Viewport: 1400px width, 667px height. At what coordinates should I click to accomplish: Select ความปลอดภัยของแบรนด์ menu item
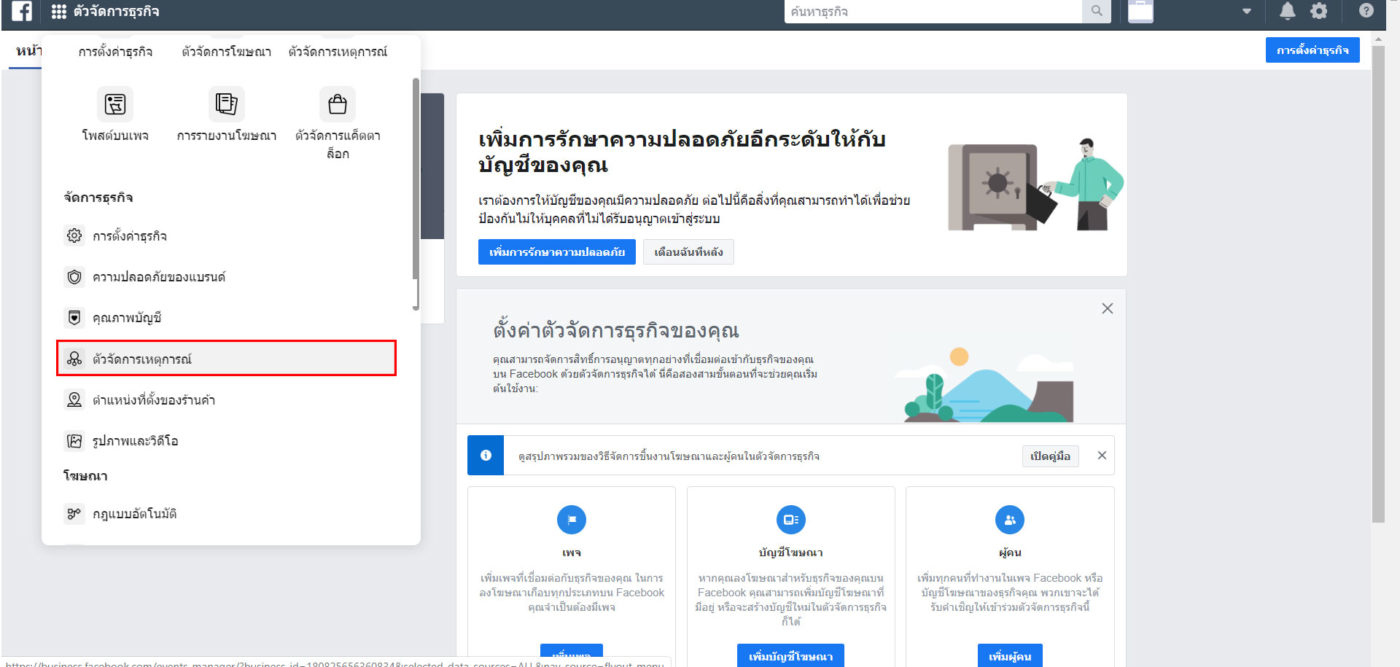click(159, 277)
